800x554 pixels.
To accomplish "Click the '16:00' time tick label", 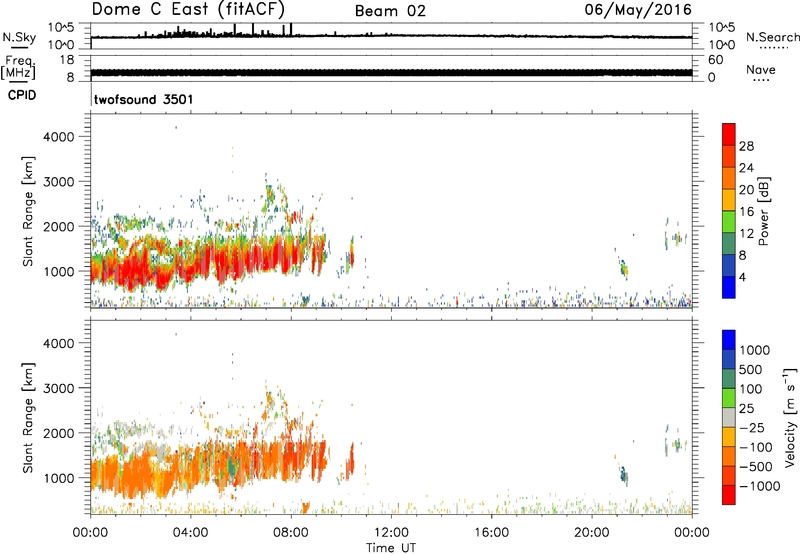I will click(x=491, y=533).
